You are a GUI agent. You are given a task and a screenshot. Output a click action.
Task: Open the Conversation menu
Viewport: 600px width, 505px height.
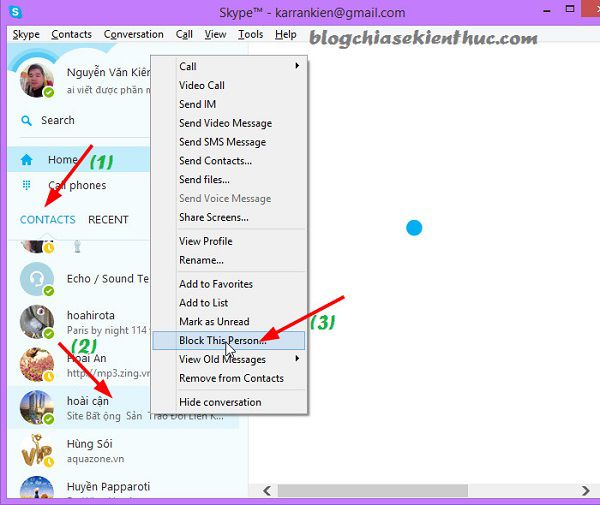point(134,34)
